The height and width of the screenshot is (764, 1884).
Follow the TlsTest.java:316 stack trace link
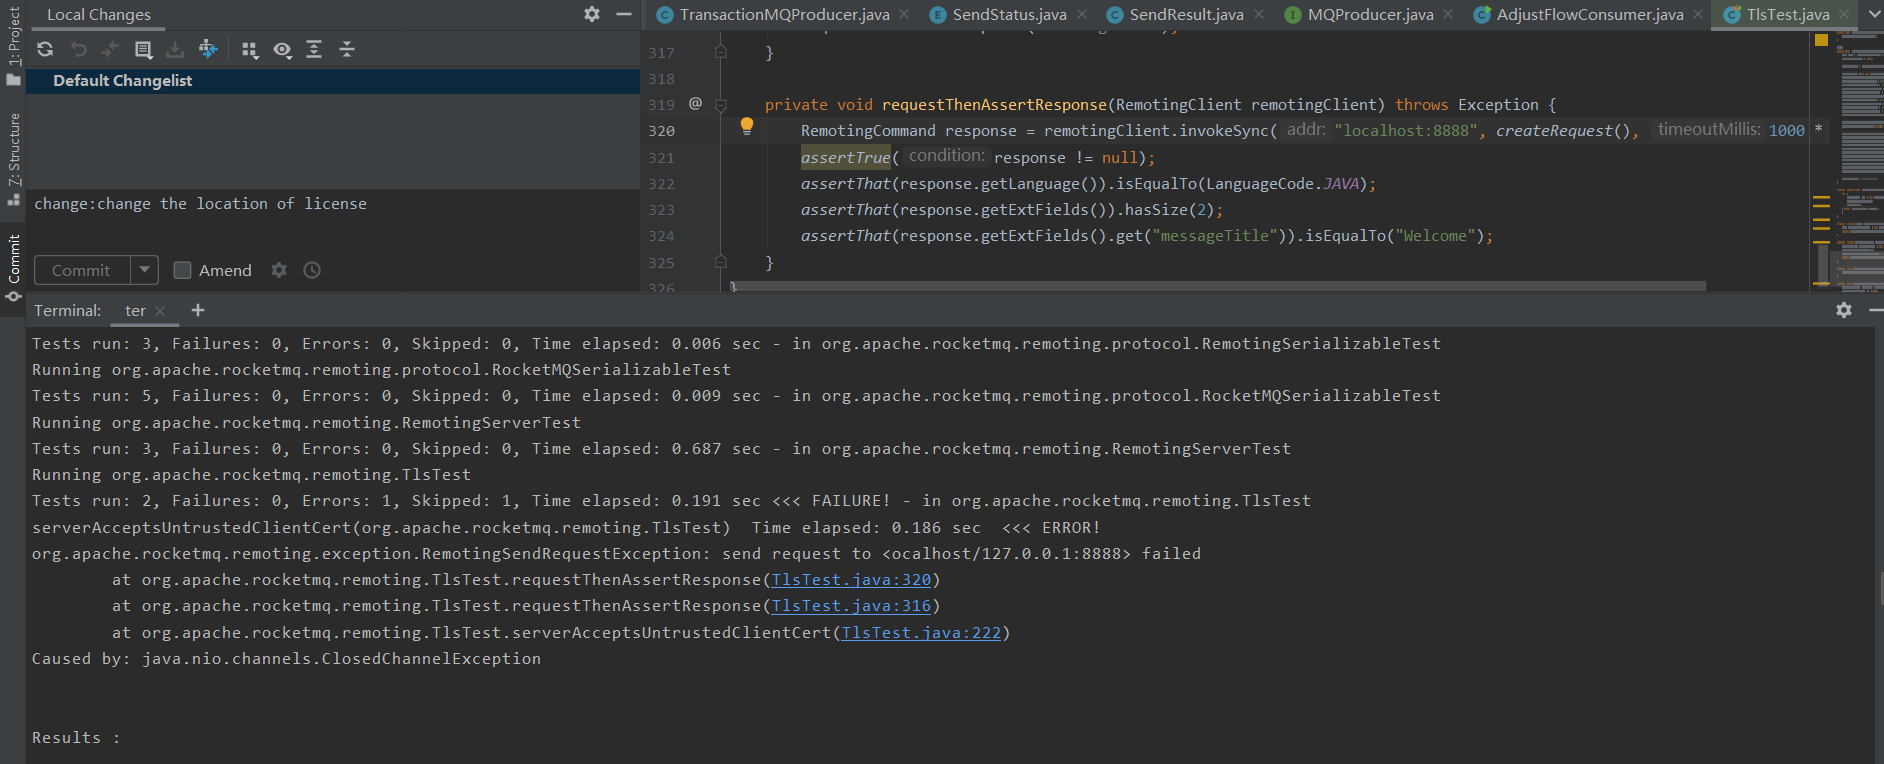(x=851, y=606)
